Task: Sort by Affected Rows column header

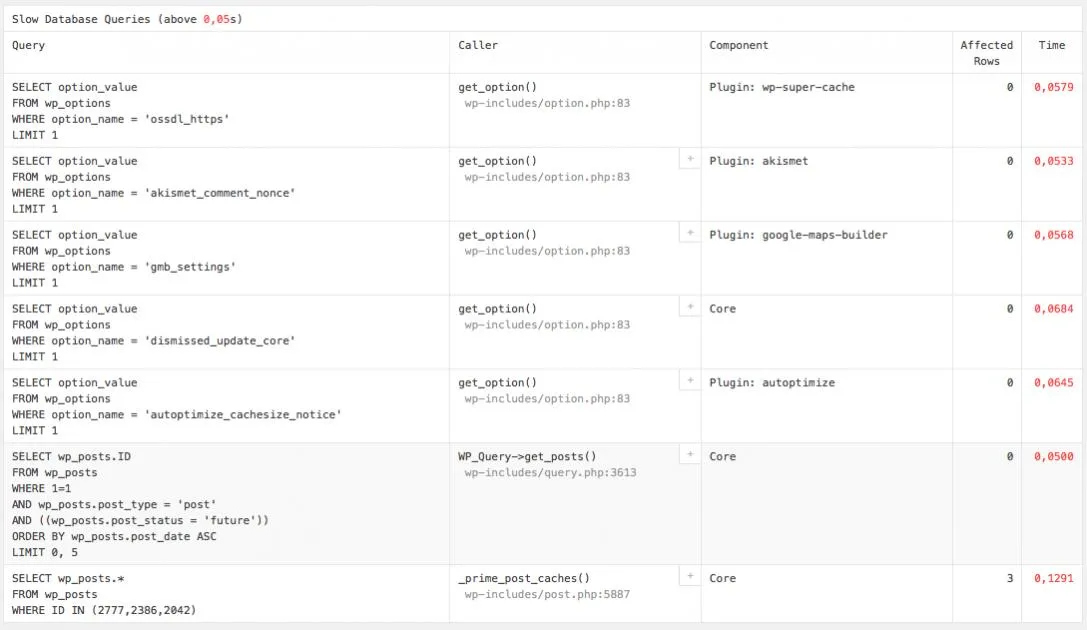Action: point(986,53)
